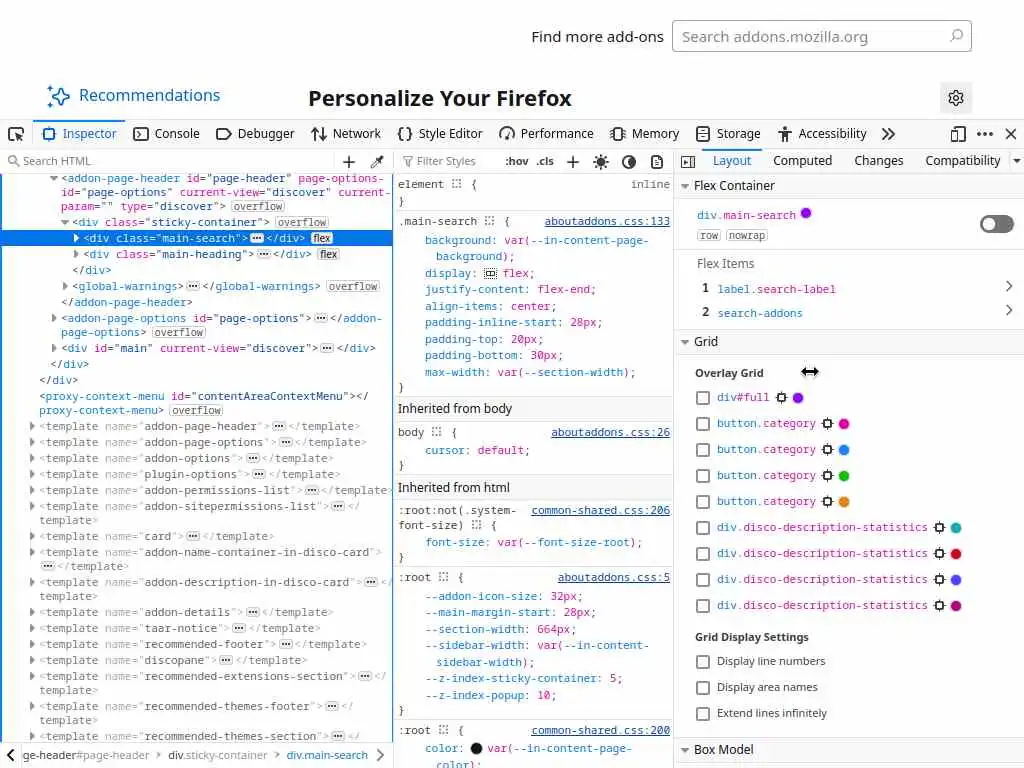This screenshot has width=1024, height=768.
Task: Activate the element picker tool
Action: [16, 135]
